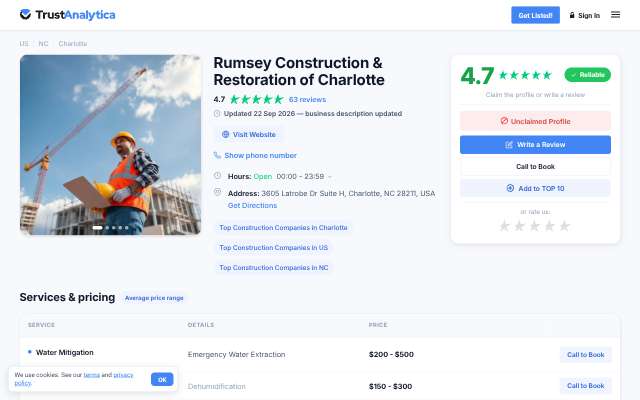Image resolution: width=640 pixels, height=400 pixels.
Task: Click 'Claim the profile or write a review' text
Action: pyautogui.click(x=535, y=95)
